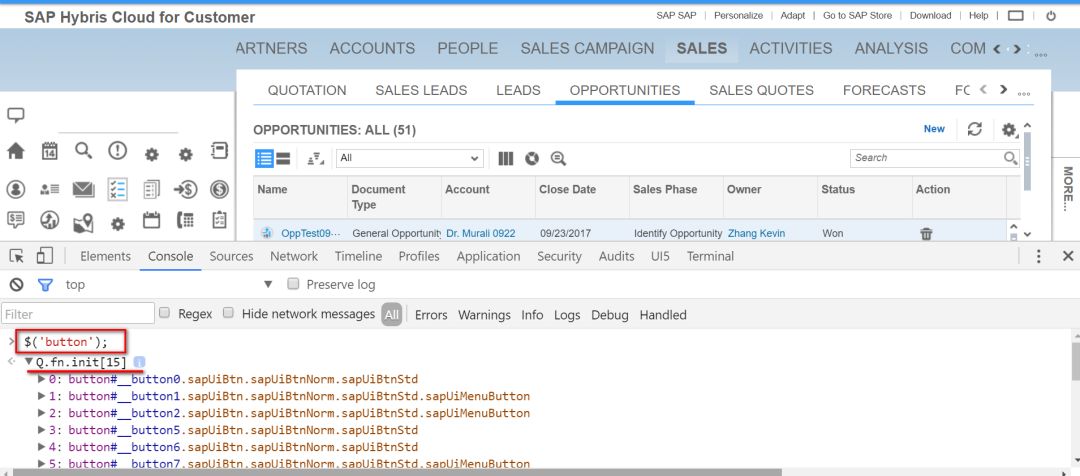Click the DevTools inspect element icon
This screenshot has height=476, width=1080.
(17, 256)
